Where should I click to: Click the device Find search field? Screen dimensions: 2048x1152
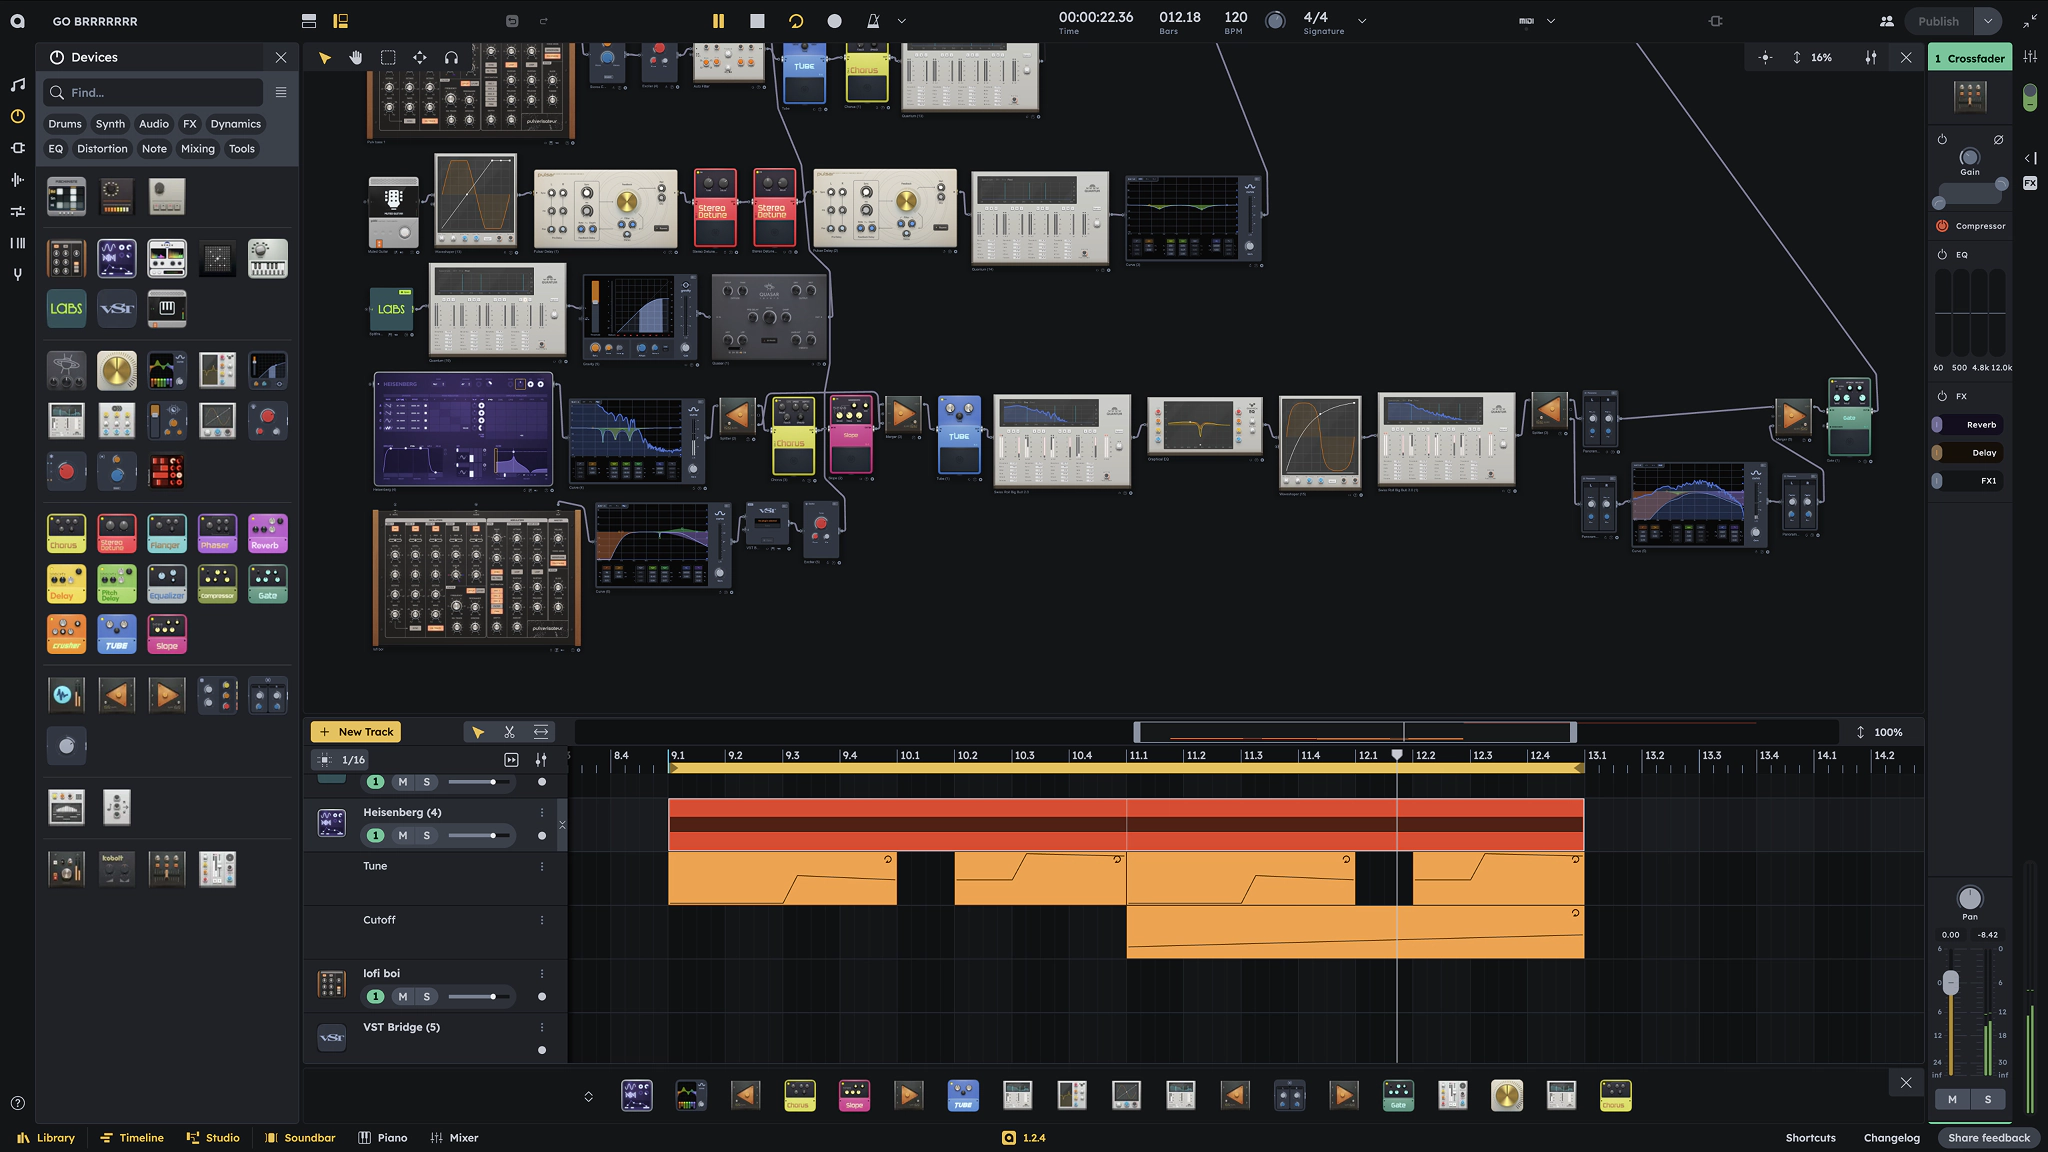(x=153, y=92)
